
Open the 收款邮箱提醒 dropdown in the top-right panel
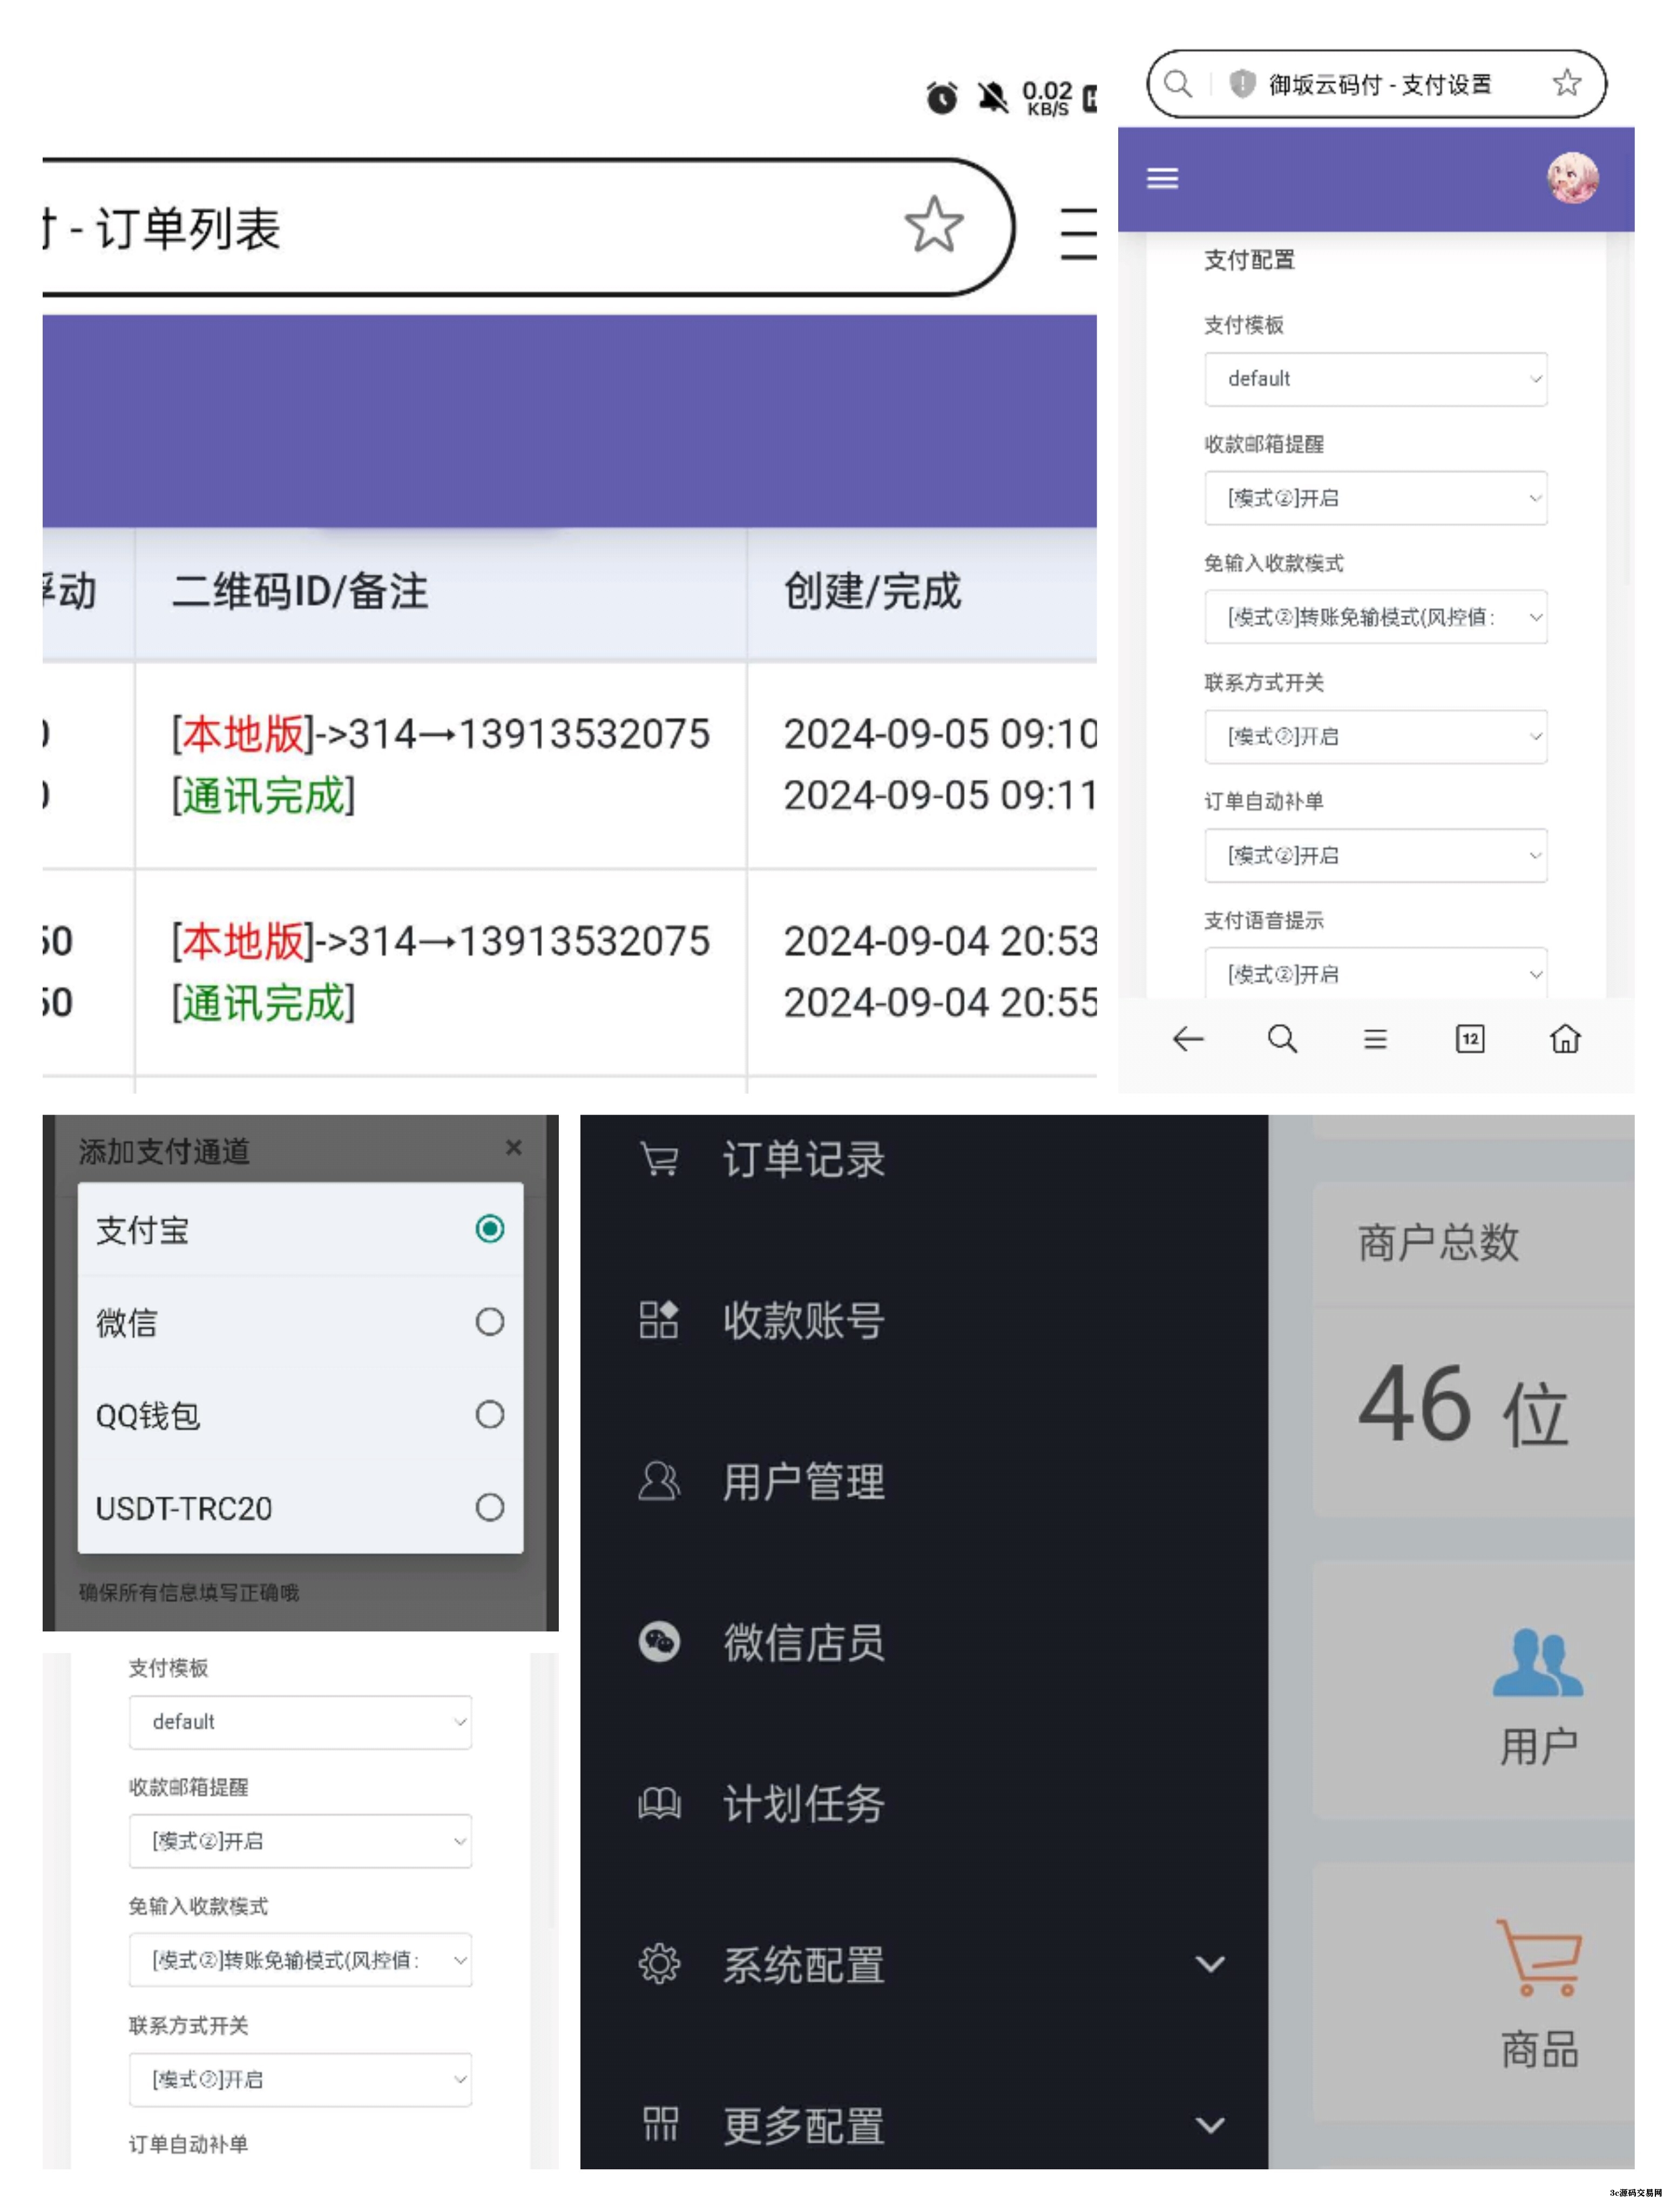point(1376,498)
